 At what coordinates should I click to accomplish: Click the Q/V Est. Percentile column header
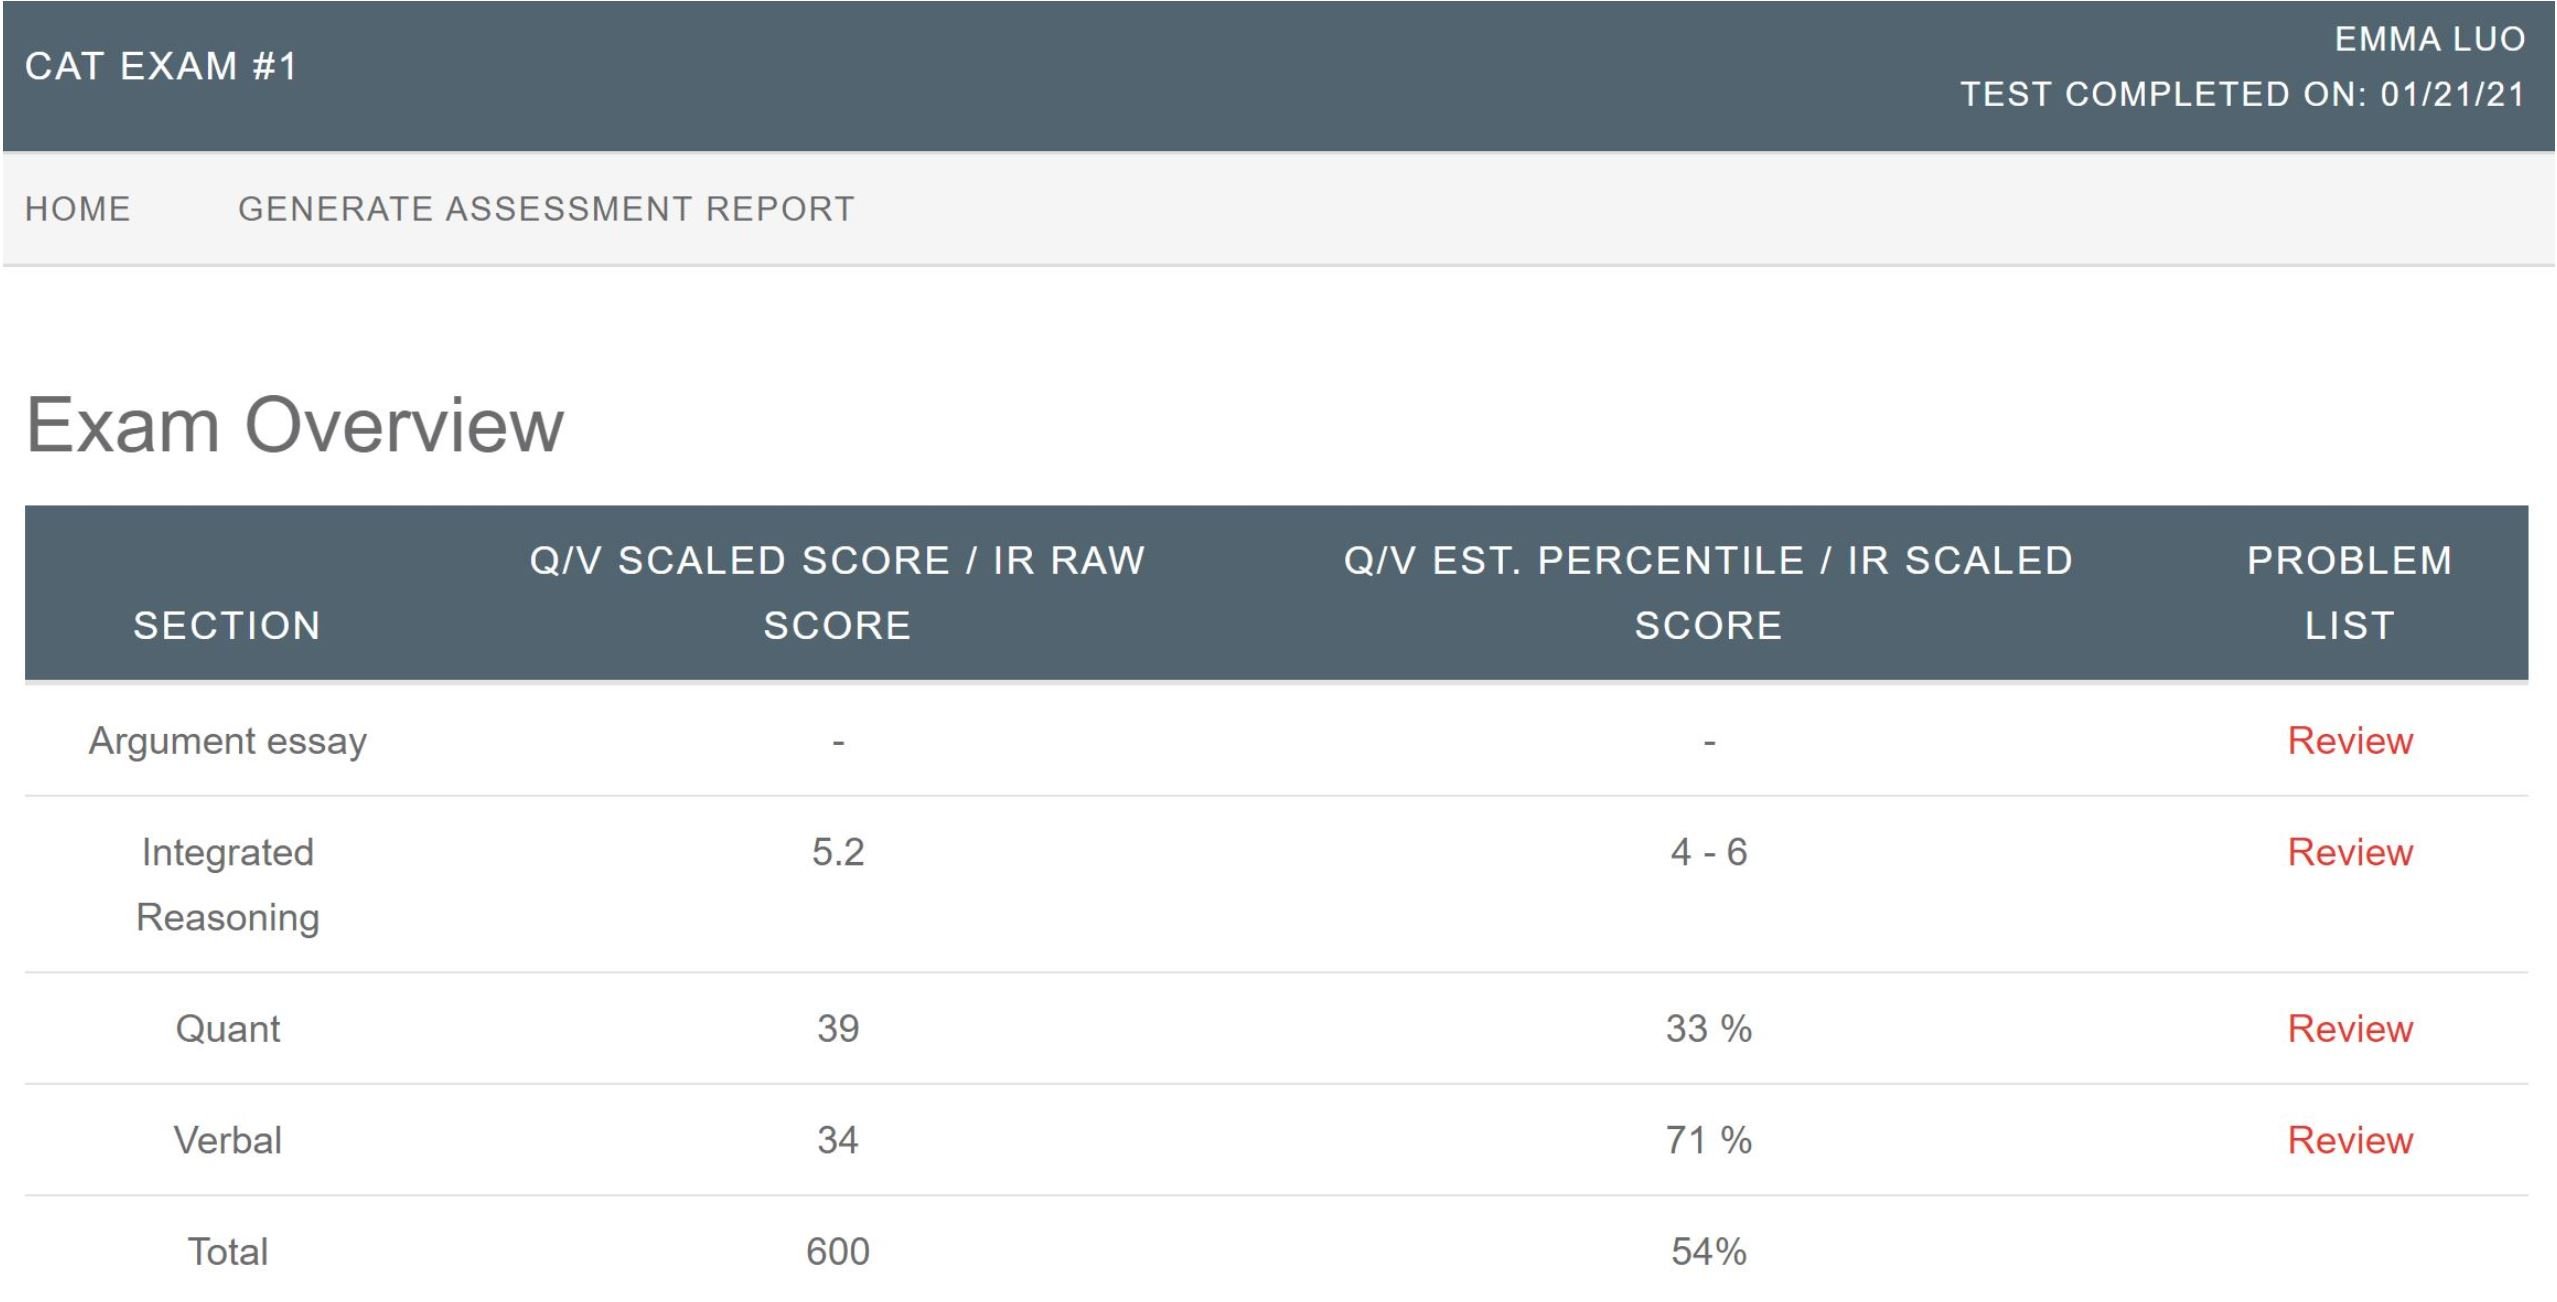pyautogui.click(x=1708, y=593)
